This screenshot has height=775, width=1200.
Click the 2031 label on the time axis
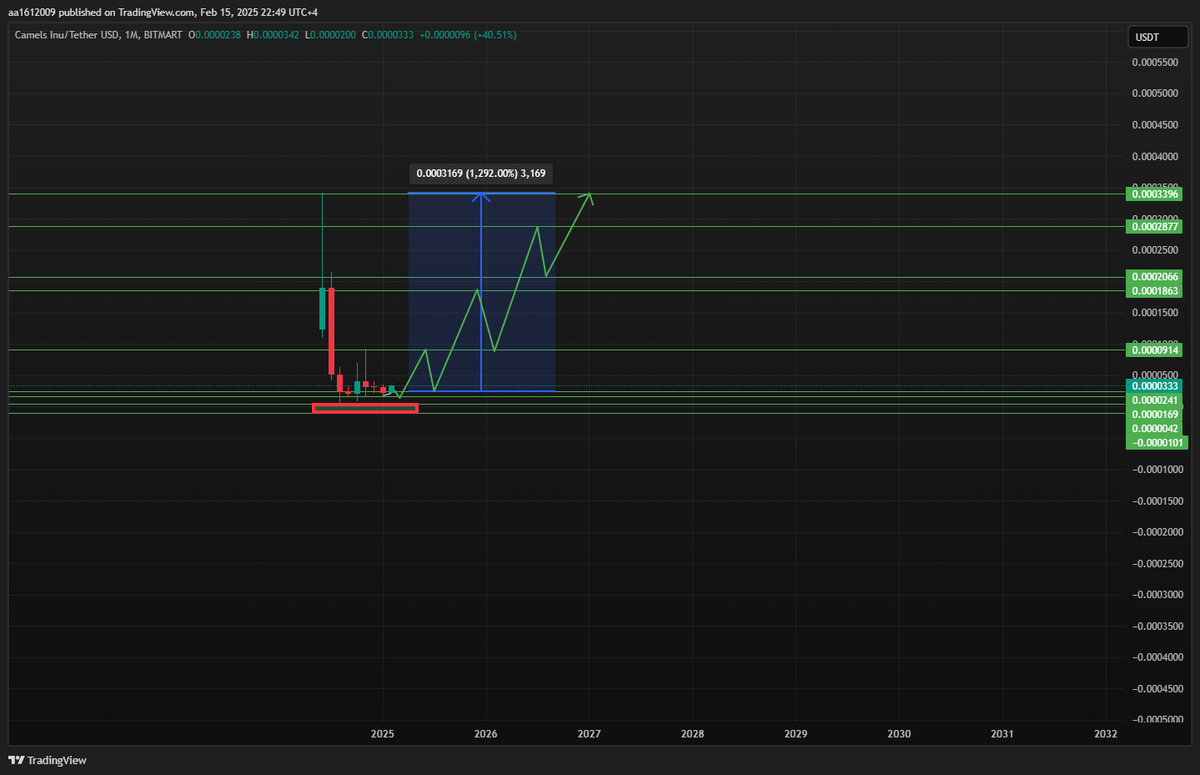click(1002, 734)
